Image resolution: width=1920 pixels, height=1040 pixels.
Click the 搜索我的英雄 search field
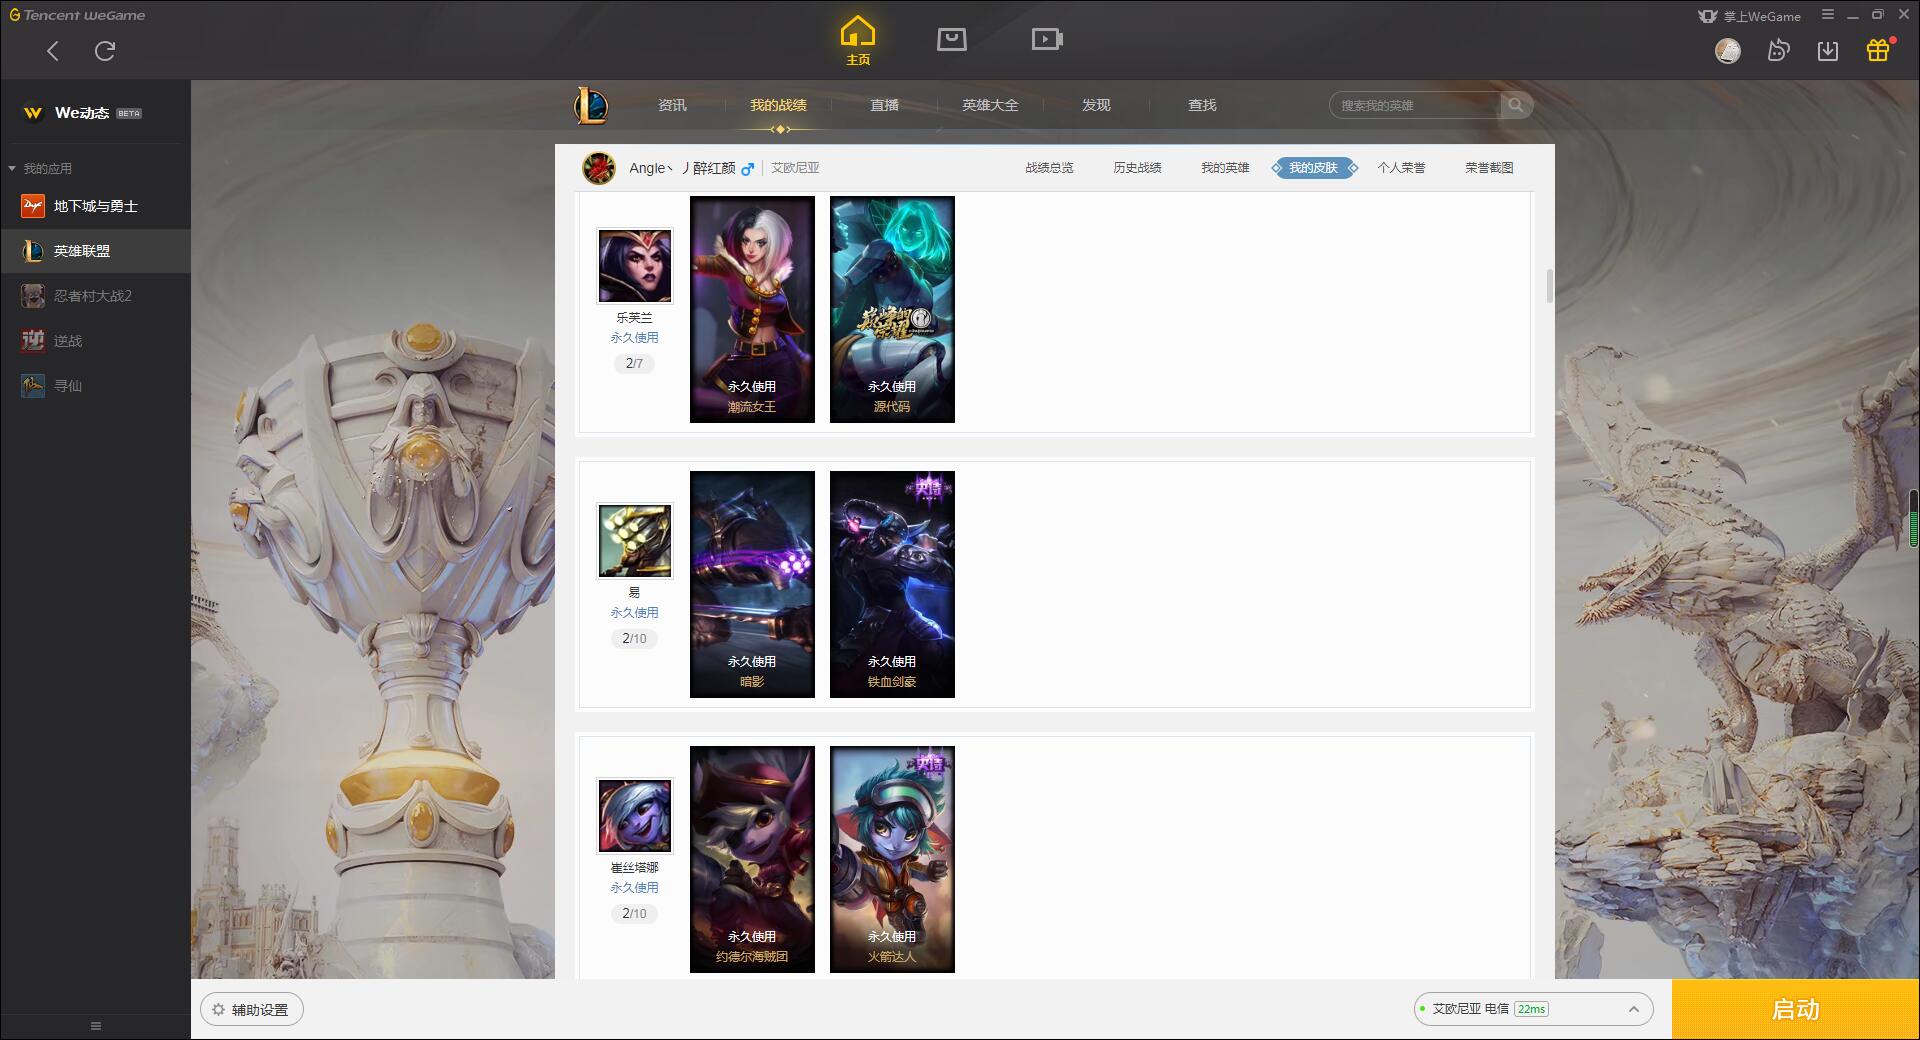click(1415, 105)
